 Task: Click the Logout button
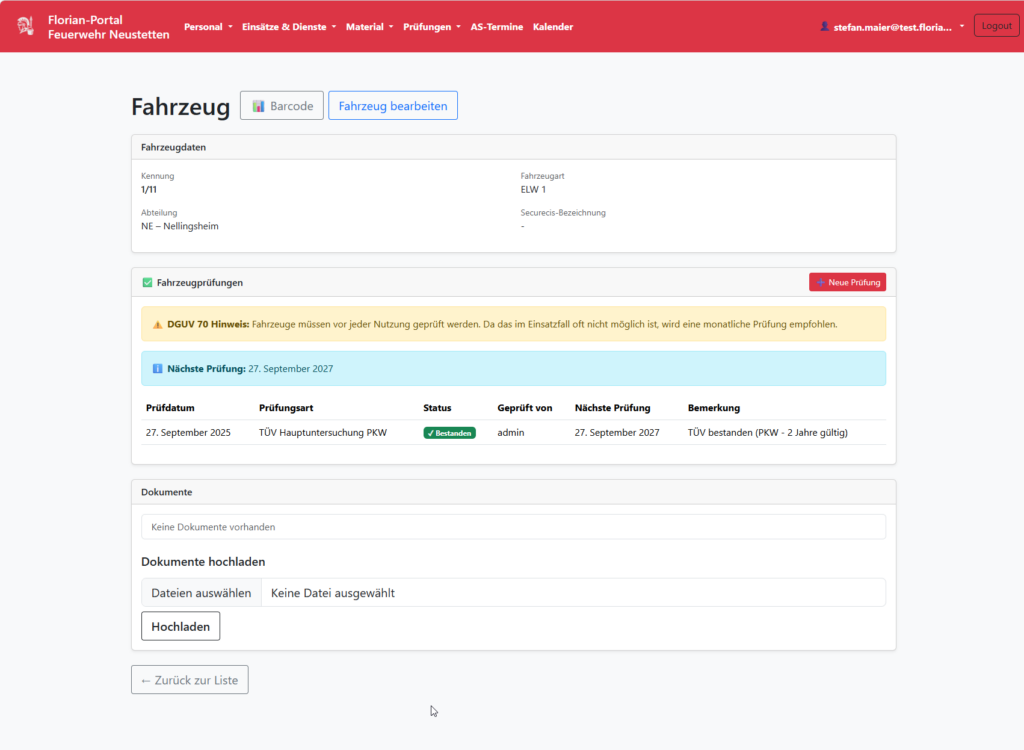[996, 26]
